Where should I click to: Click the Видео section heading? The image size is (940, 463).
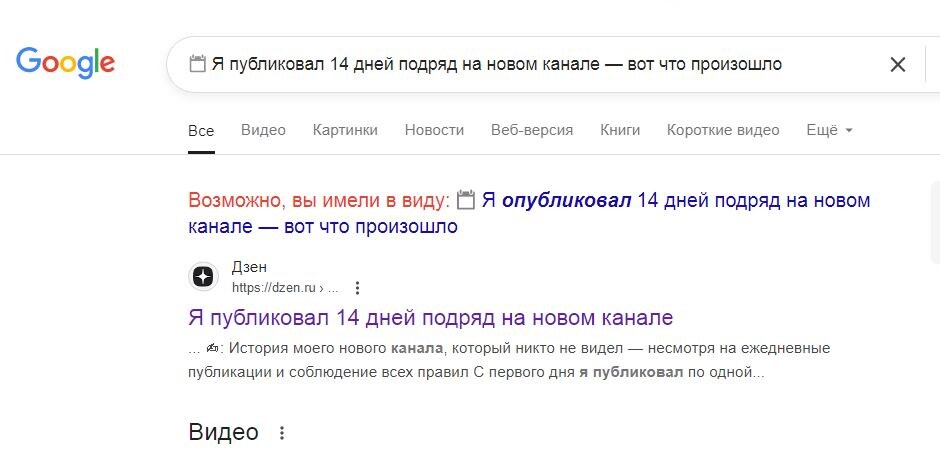coord(224,432)
